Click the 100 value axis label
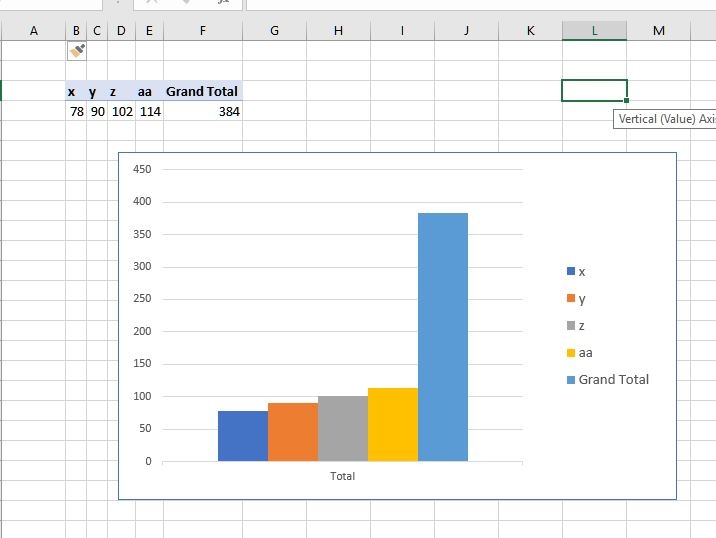Screen dimensions: 716x538 (x=142, y=396)
